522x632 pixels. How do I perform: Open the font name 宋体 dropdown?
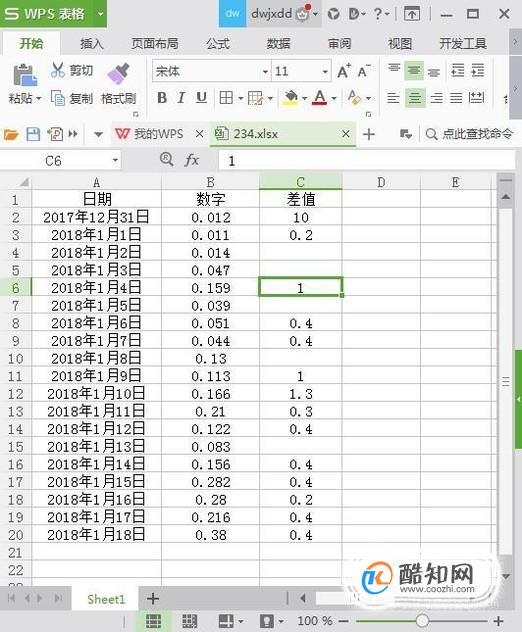(x=265, y=72)
